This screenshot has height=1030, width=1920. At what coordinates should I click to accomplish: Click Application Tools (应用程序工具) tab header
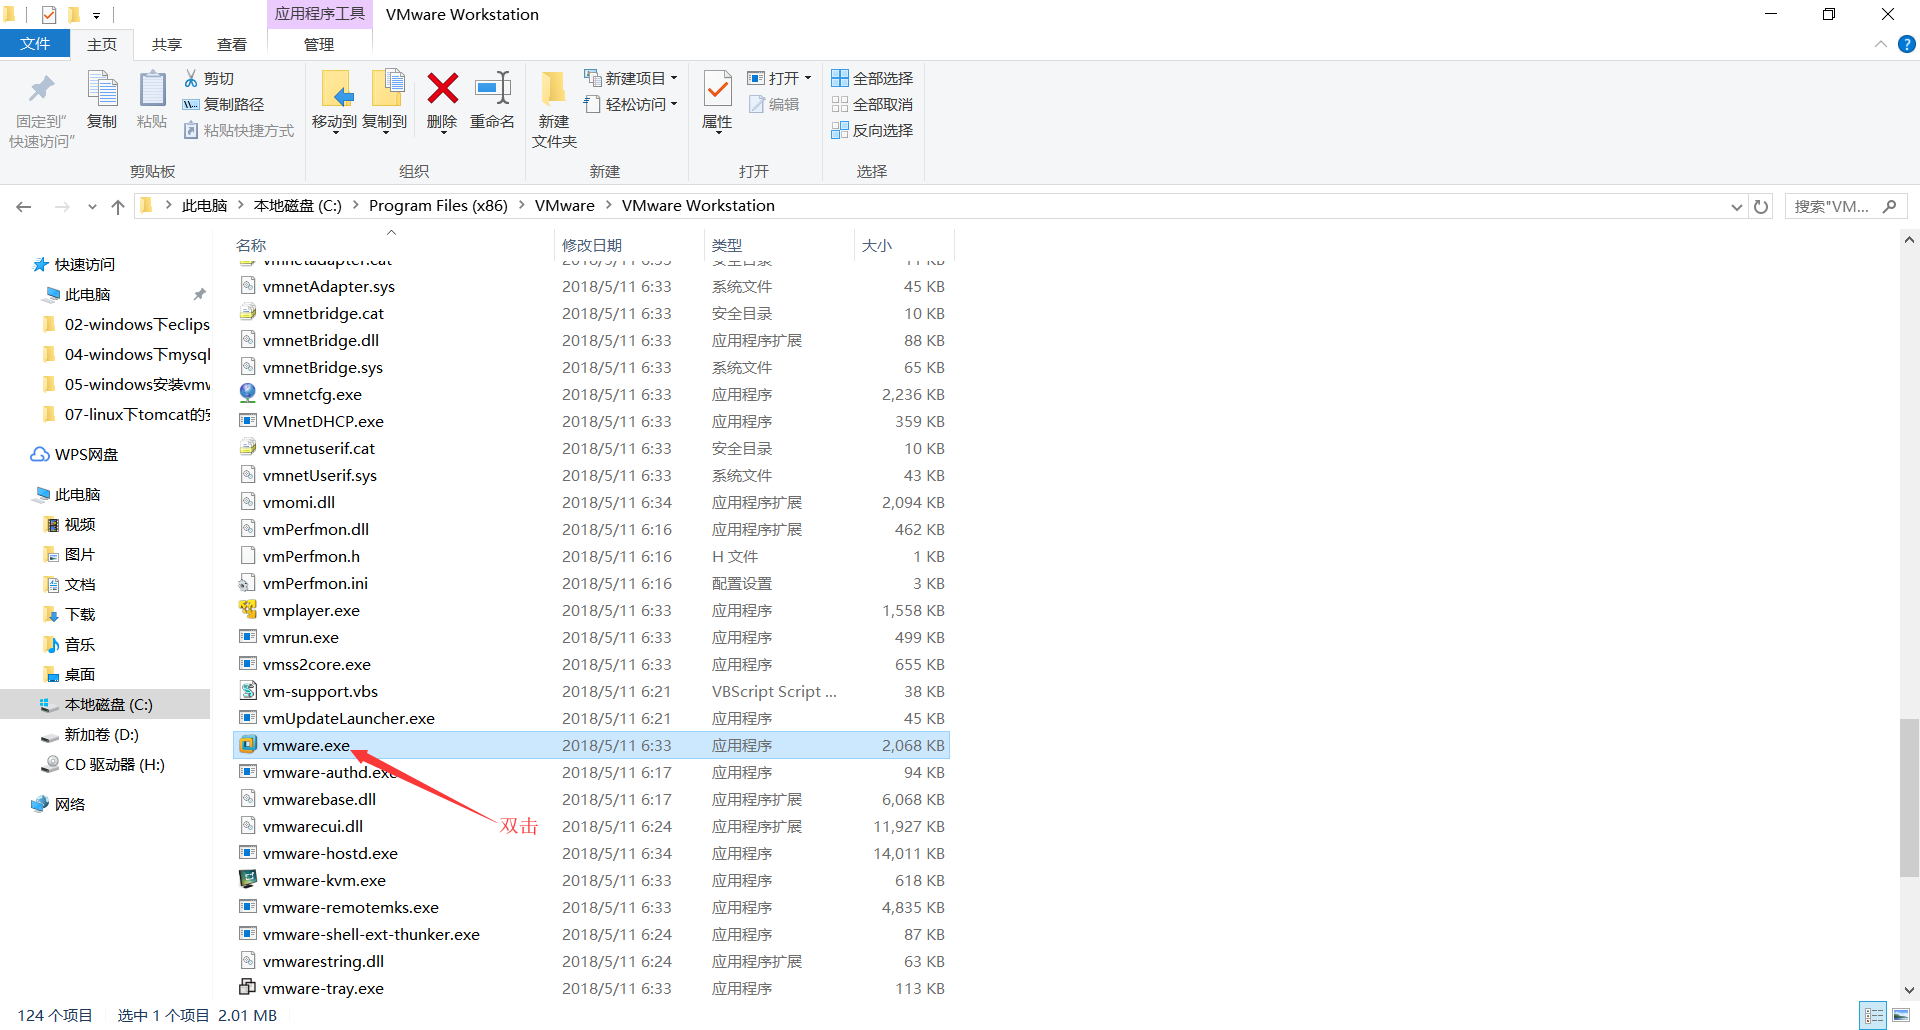pyautogui.click(x=319, y=14)
